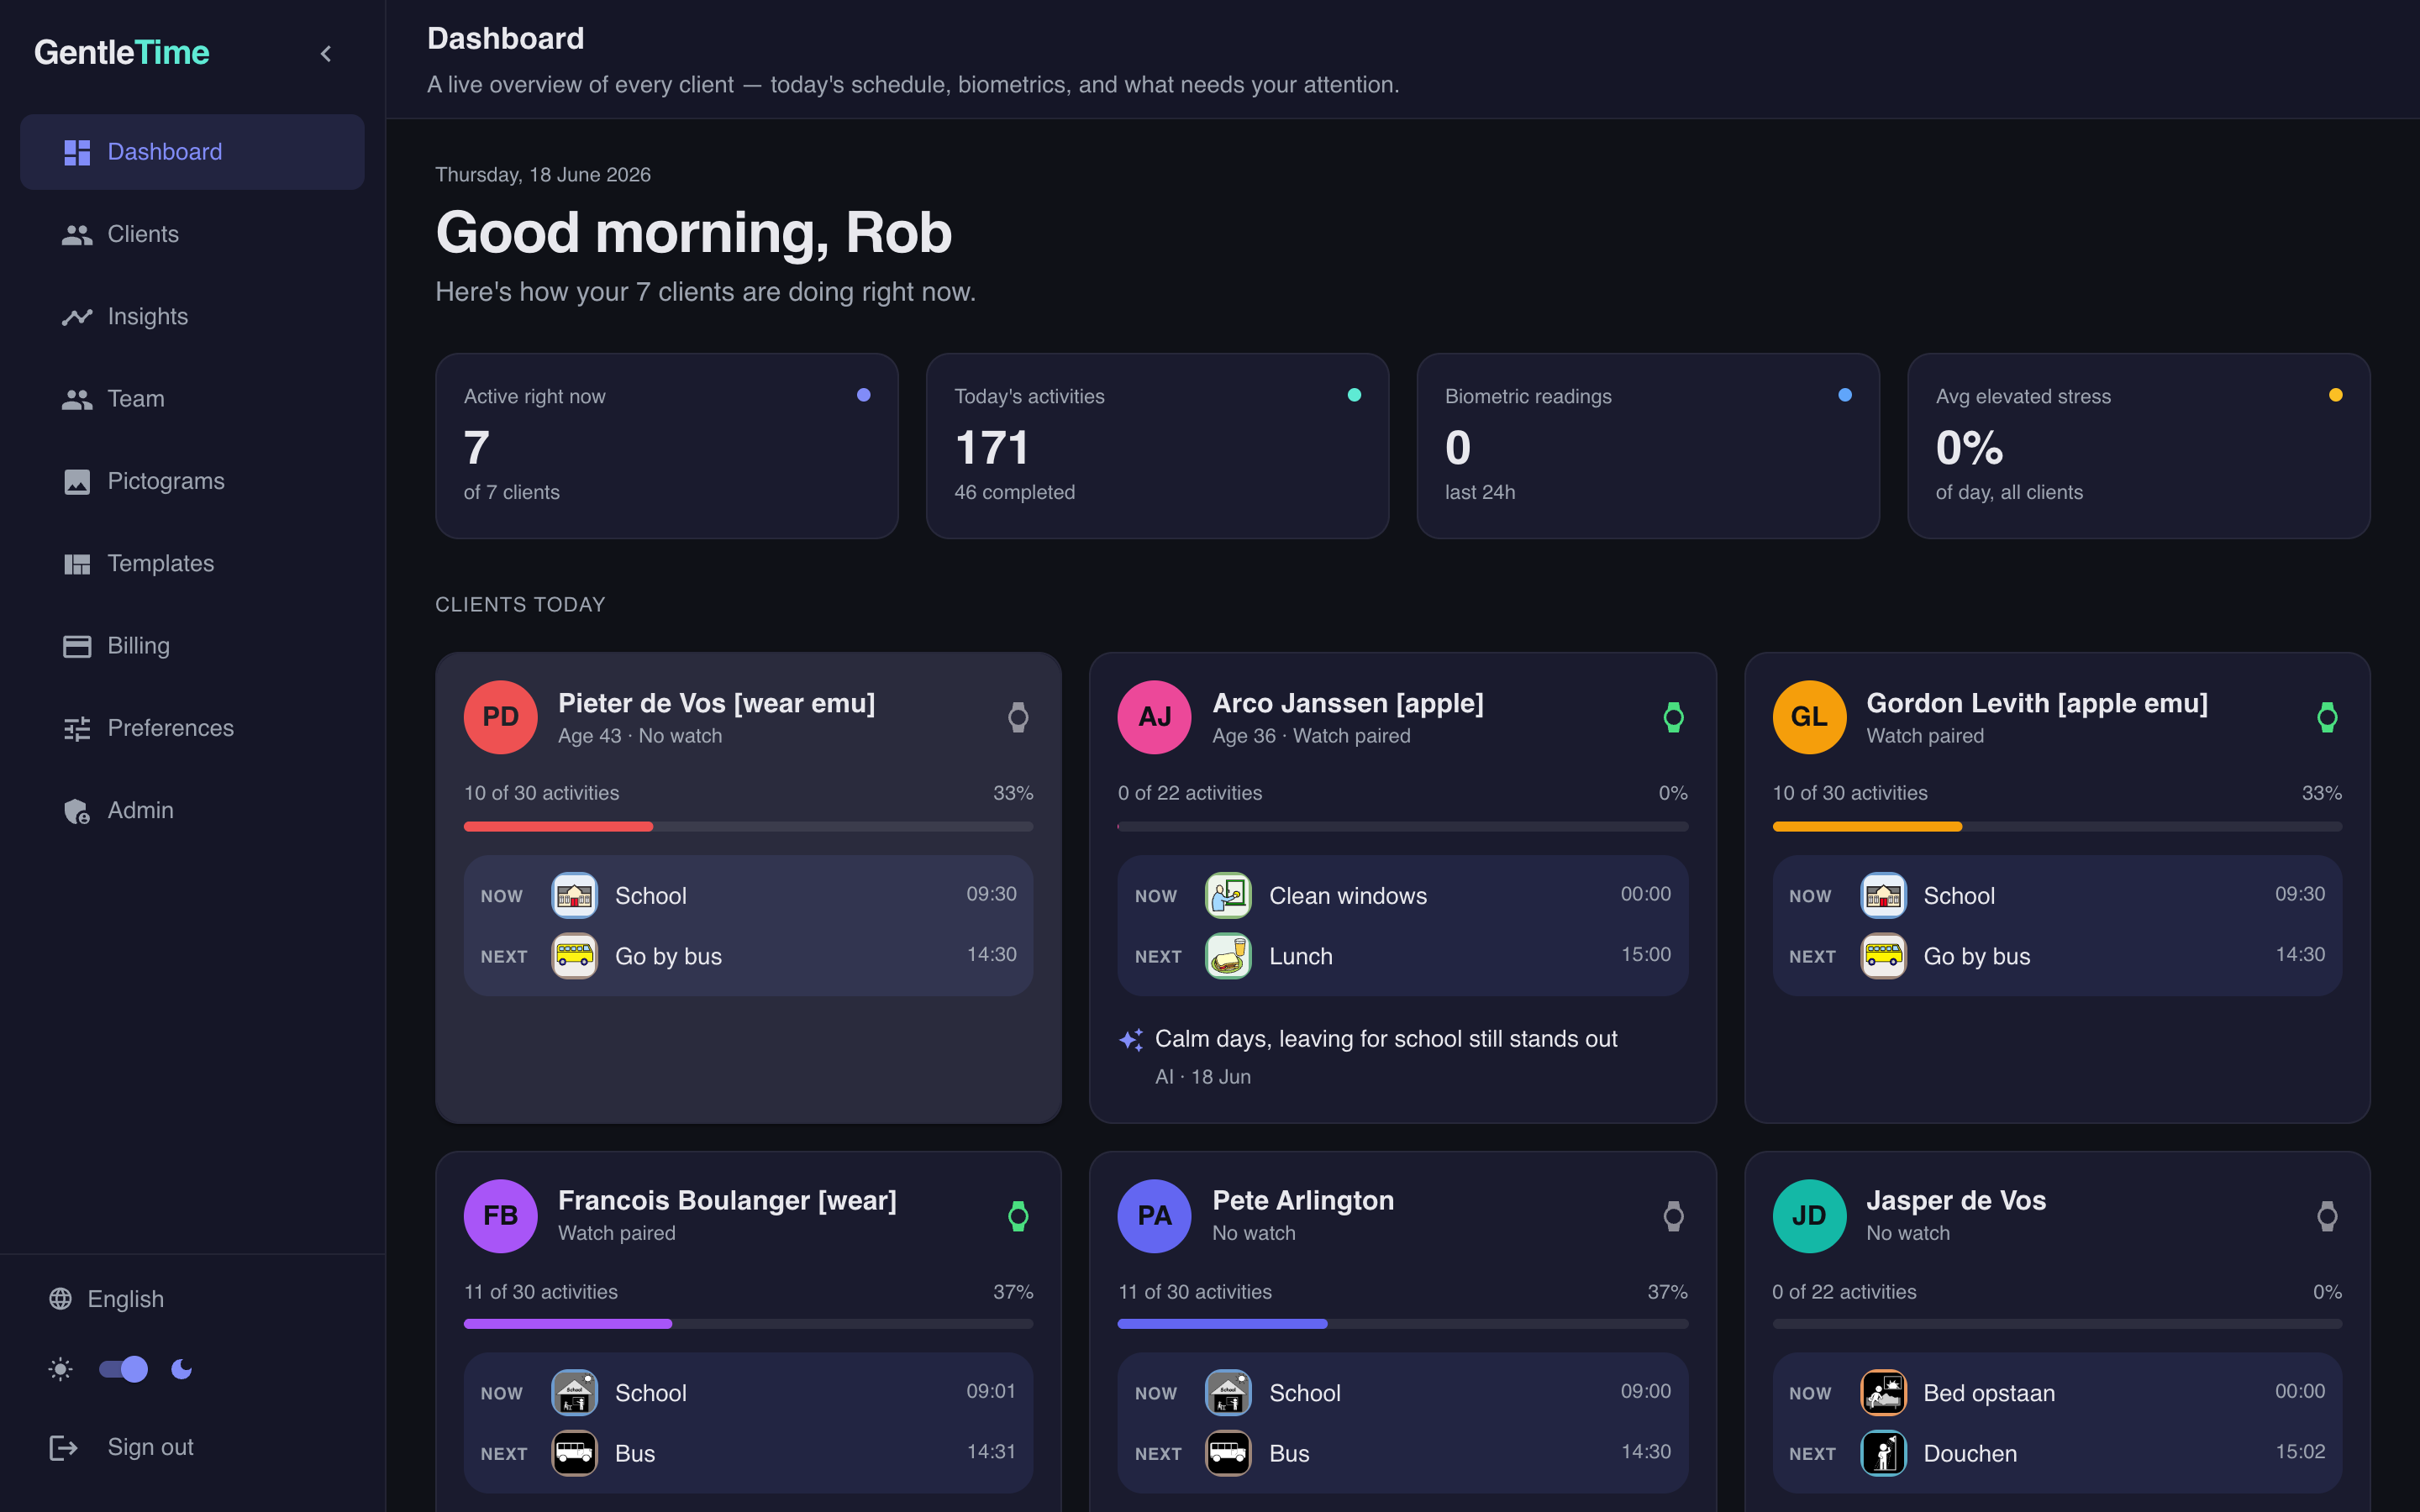2420x1512 pixels.
Task: Open Pieter de Vos [wear emu] client name
Action: pyautogui.click(x=716, y=703)
